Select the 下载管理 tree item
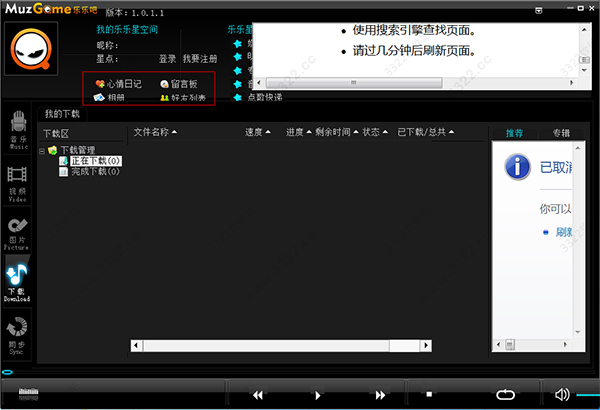This screenshot has width=600, height=410. [x=78, y=150]
